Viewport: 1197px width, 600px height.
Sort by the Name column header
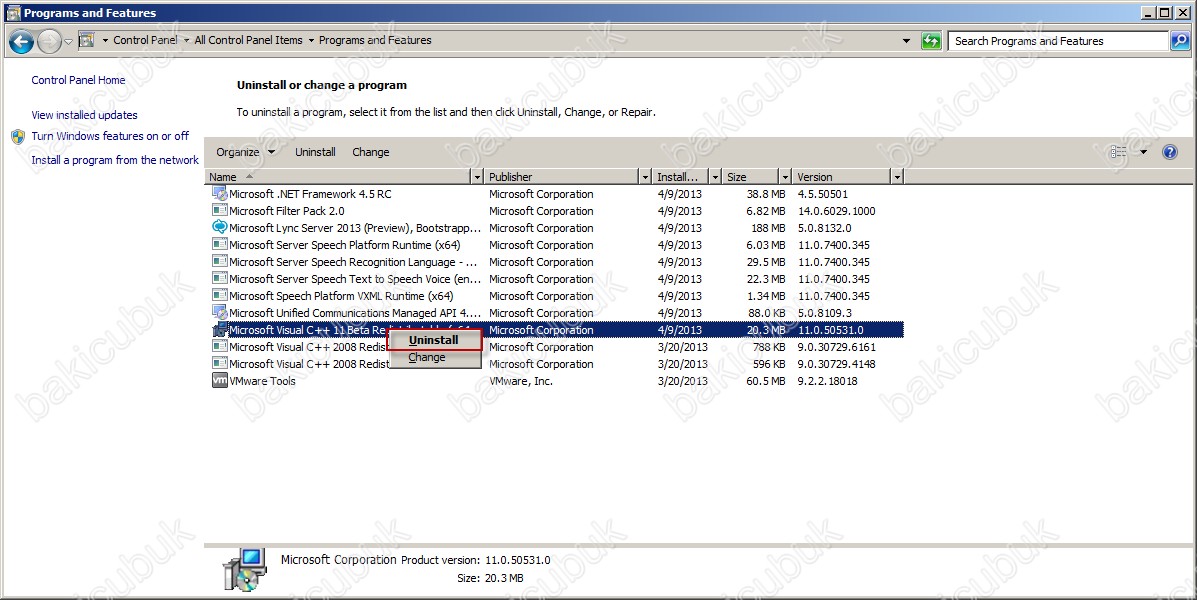pyautogui.click(x=338, y=177)
